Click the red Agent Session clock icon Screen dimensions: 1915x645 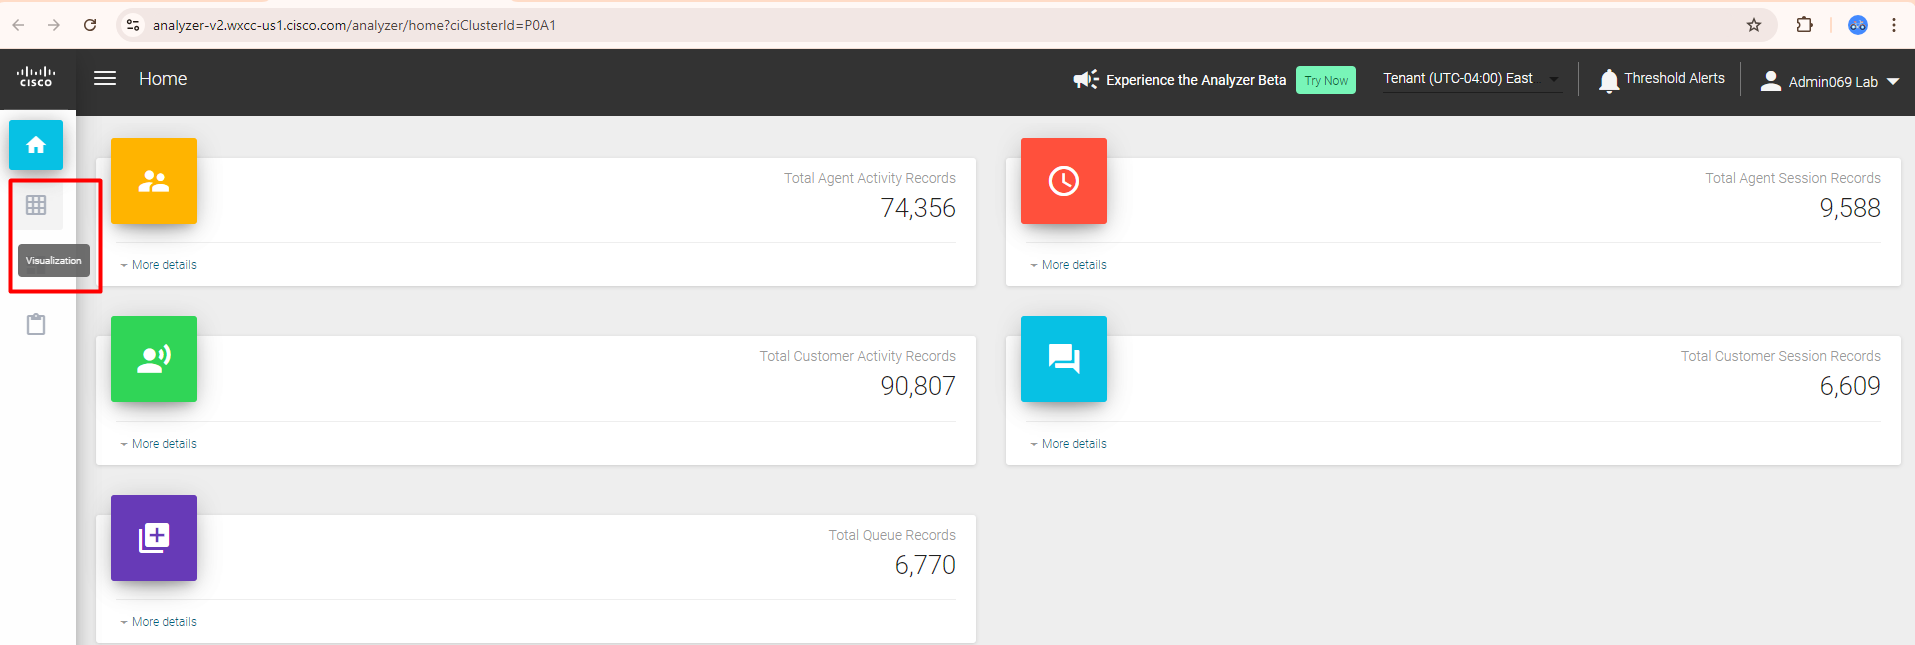tap(1064, 181)
